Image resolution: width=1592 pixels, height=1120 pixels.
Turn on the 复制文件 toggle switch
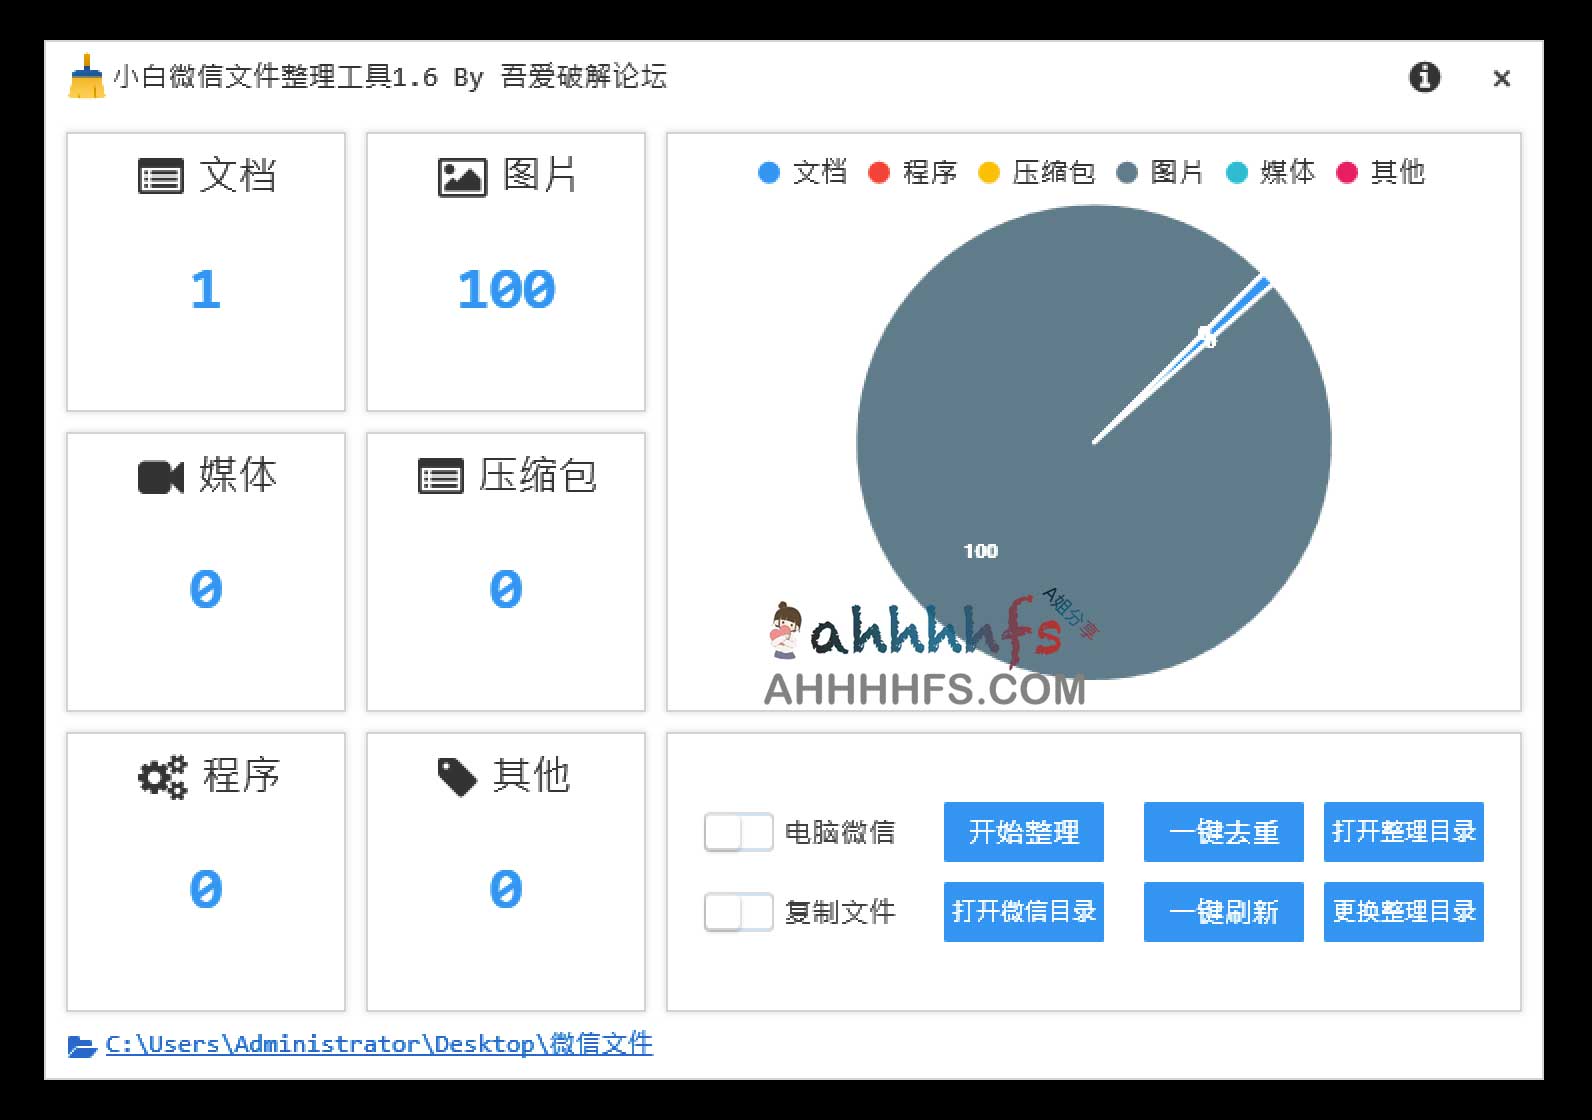738,912
